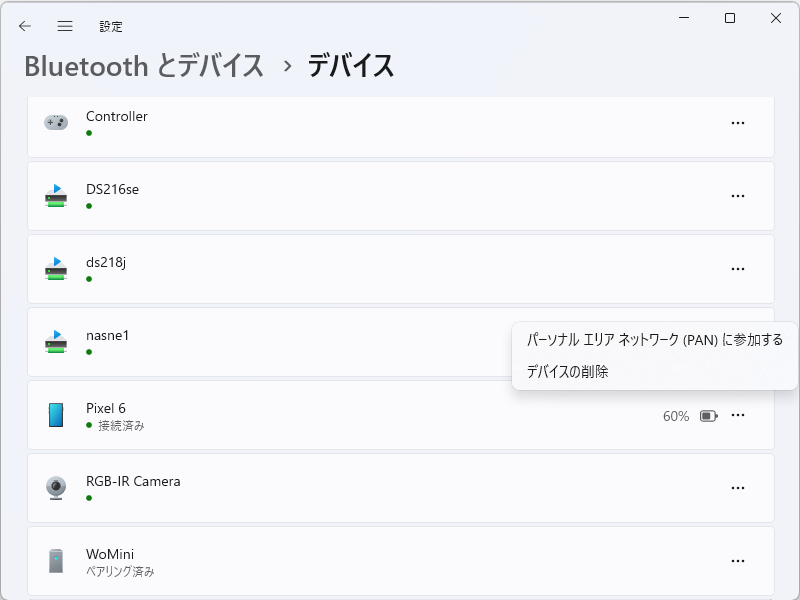Image resolution: width=800 pixels, height=600 pixels.
Task: Open the options menu for ds218j
Action: (x=738, y=268)
